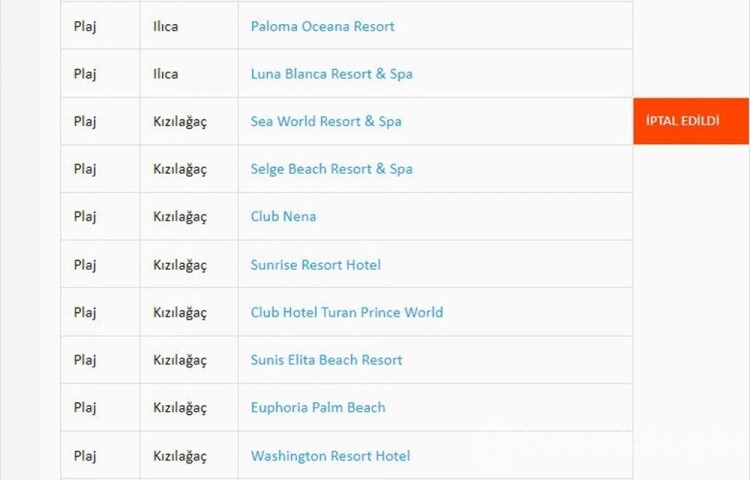Click Sea World Resort & Spa link

[x=326, y=121]
